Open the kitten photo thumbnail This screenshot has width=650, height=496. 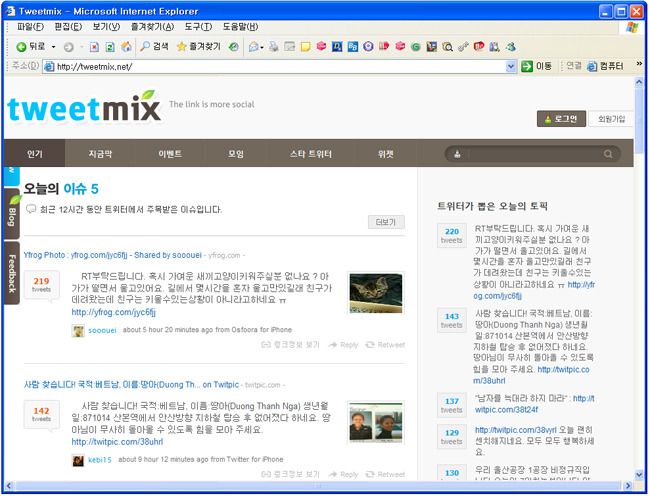pyautogui.click(x=376, y=293)
